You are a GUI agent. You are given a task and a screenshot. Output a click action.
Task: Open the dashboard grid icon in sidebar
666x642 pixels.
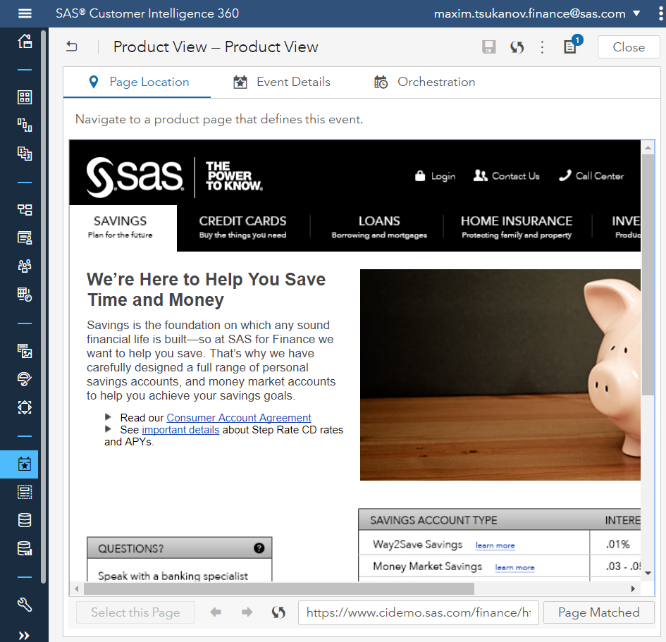(x=25, y=97)
